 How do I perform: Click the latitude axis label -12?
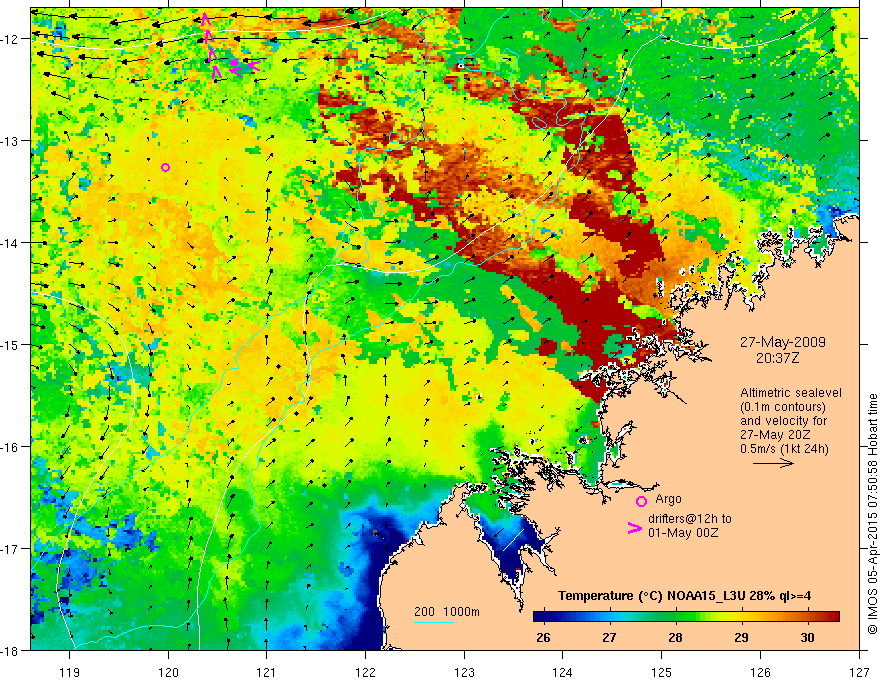10,39
